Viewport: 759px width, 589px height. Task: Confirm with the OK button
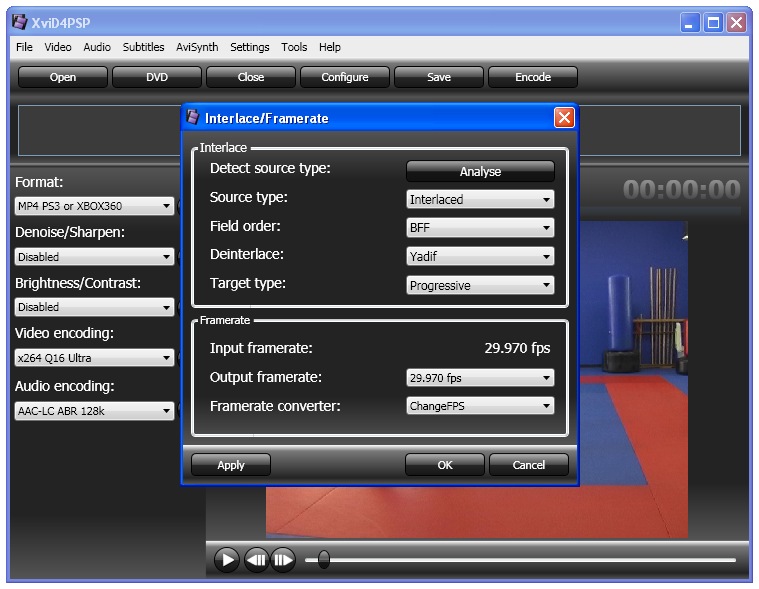point(445,465)
